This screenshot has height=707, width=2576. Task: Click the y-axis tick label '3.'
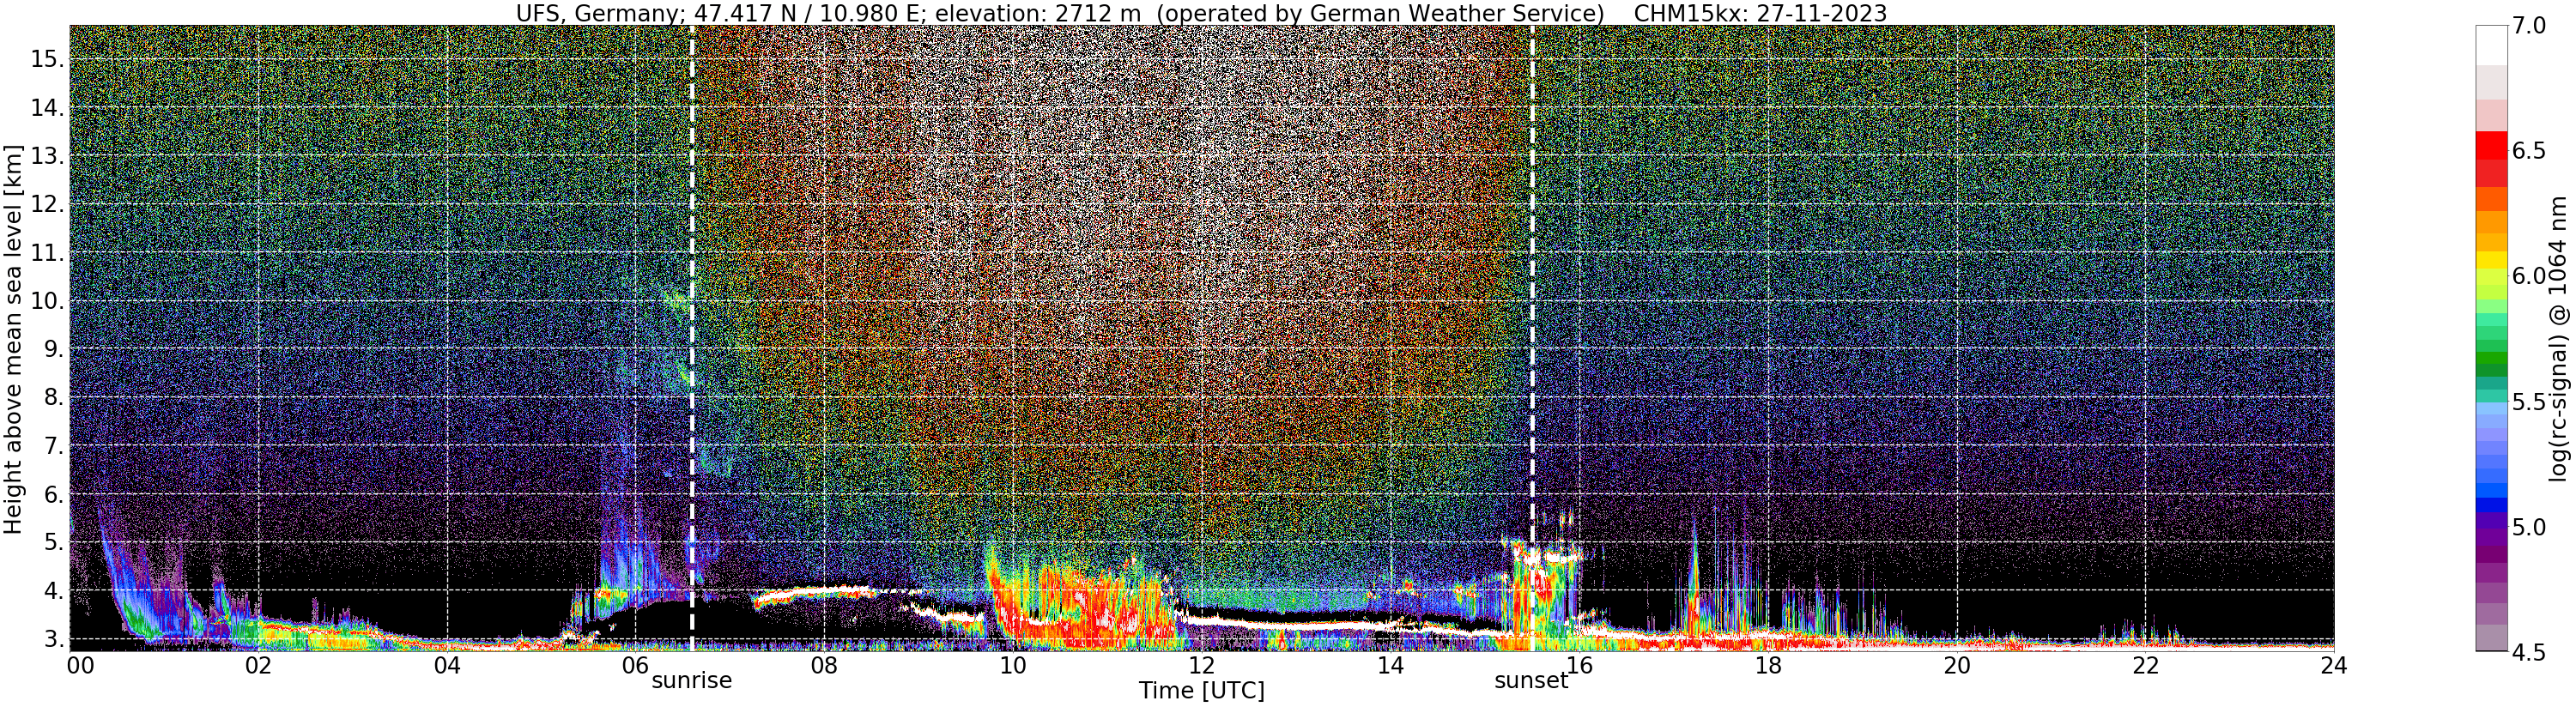[x=52, y=639]
